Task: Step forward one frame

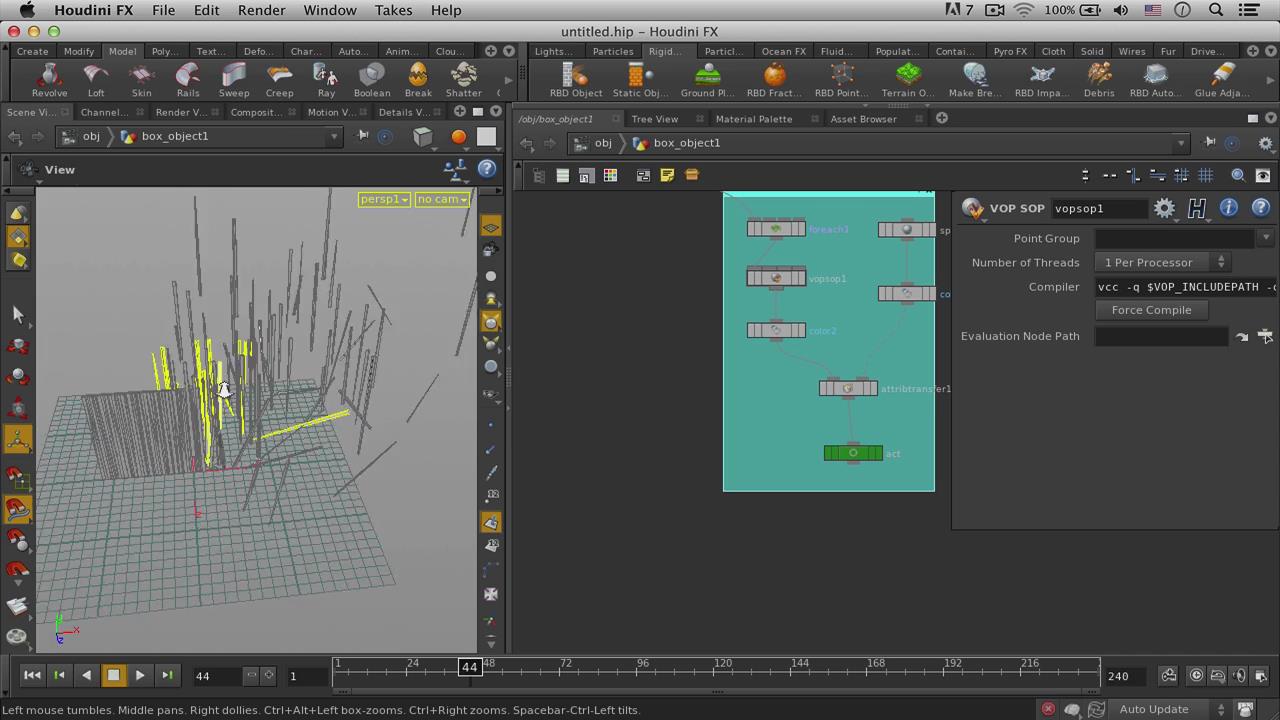Action: 167,675
